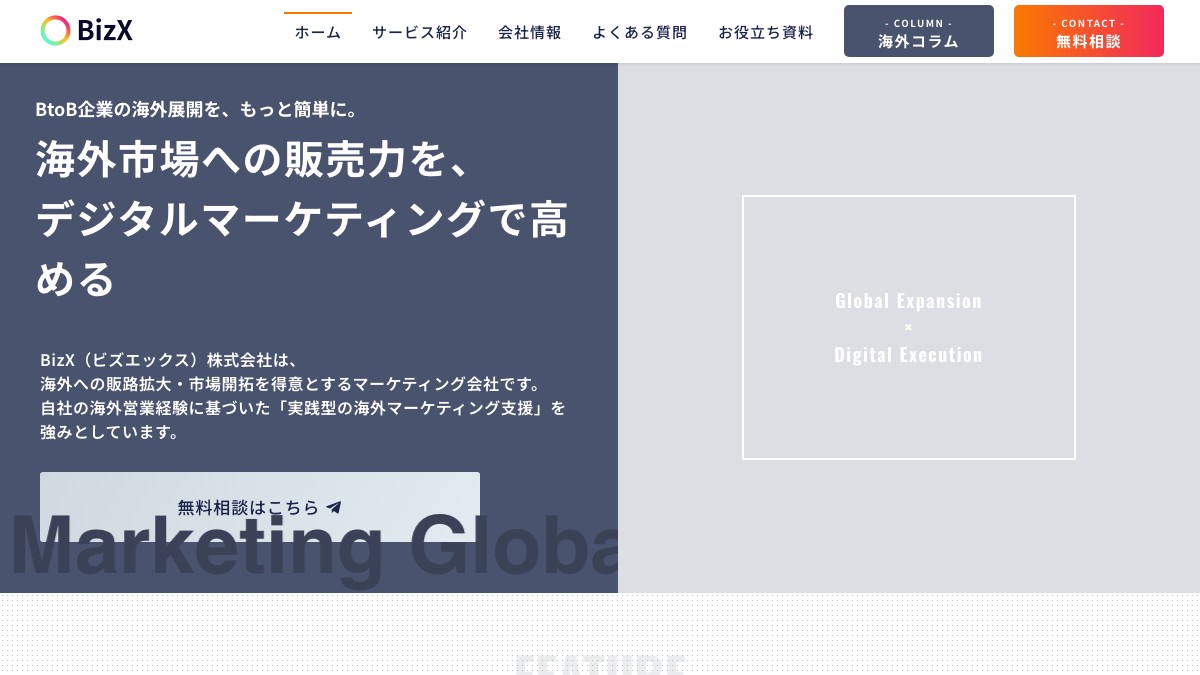Open the ホーム menu item
This screenshot has height=675, width=1200.
(x=318, y=32)
